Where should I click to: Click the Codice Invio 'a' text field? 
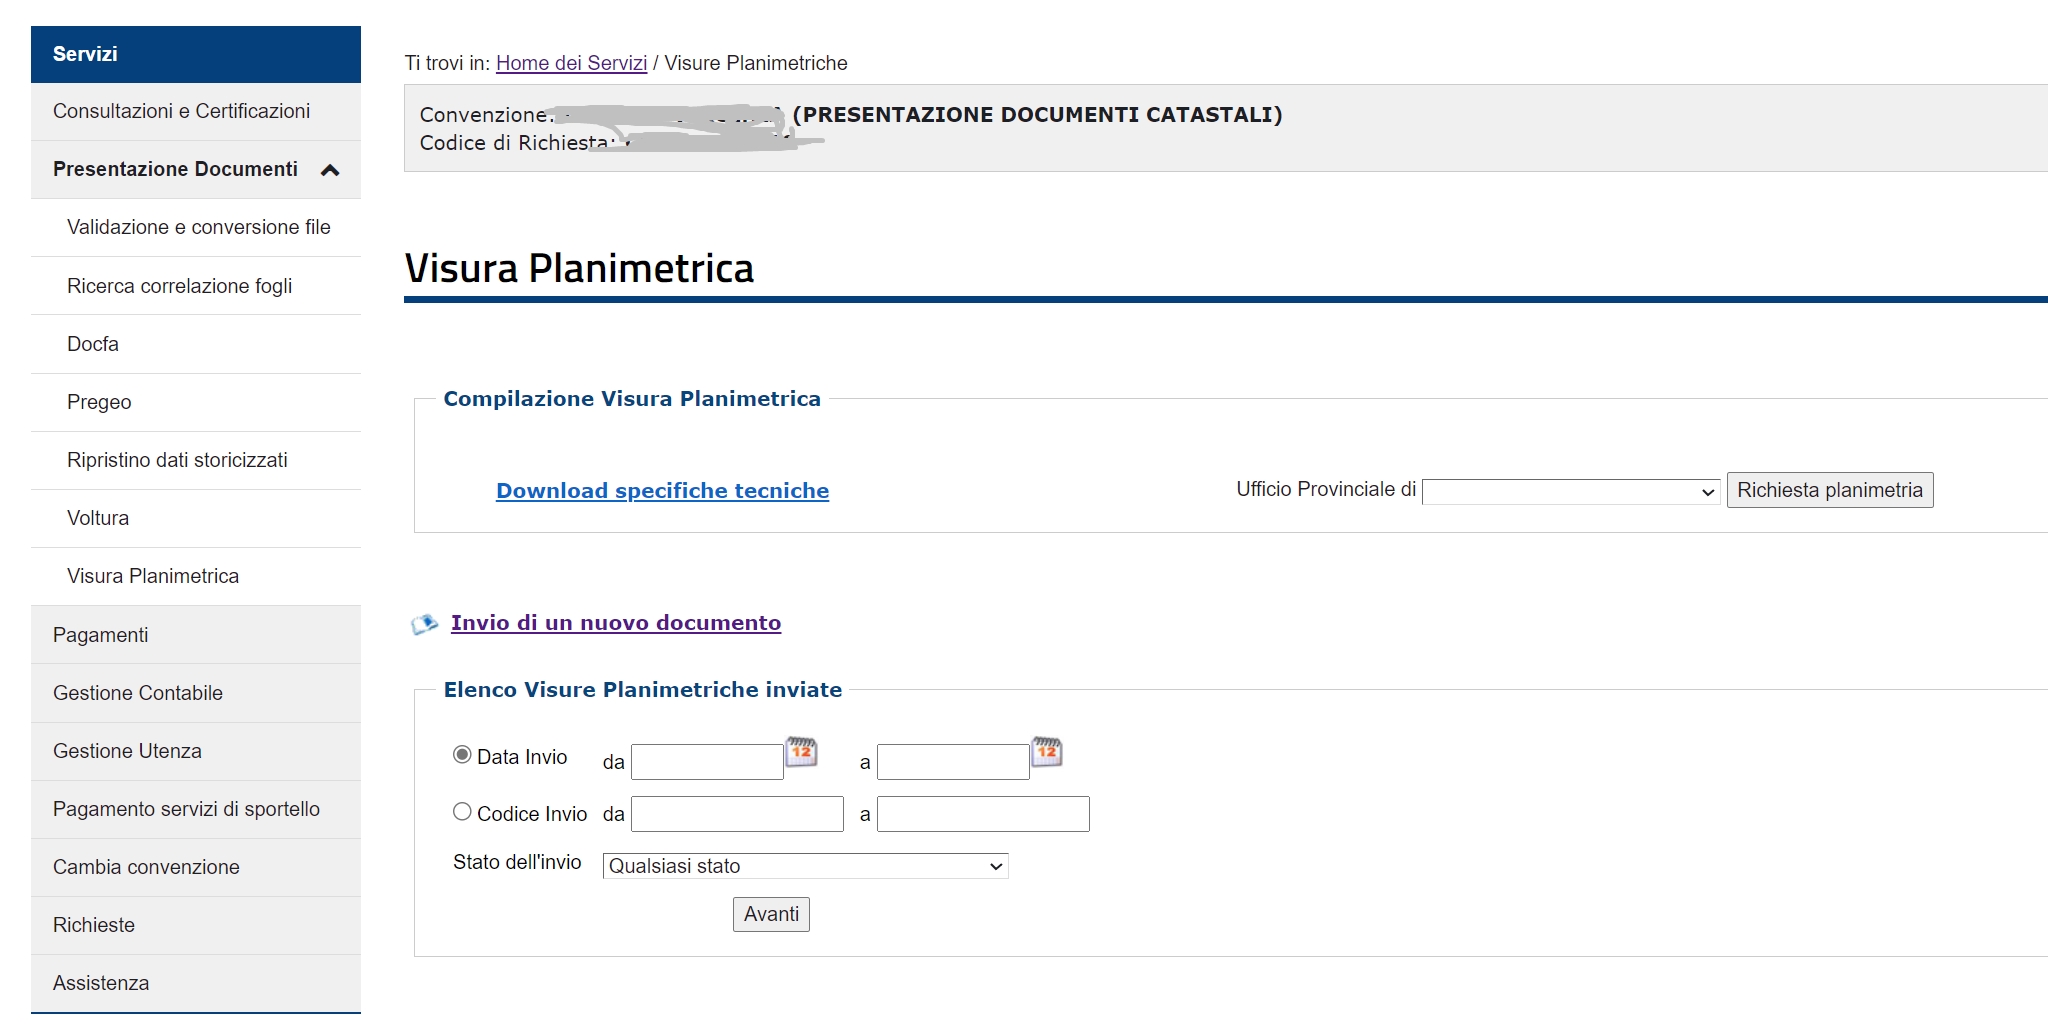pyautogui.click(x=982, y=814)
